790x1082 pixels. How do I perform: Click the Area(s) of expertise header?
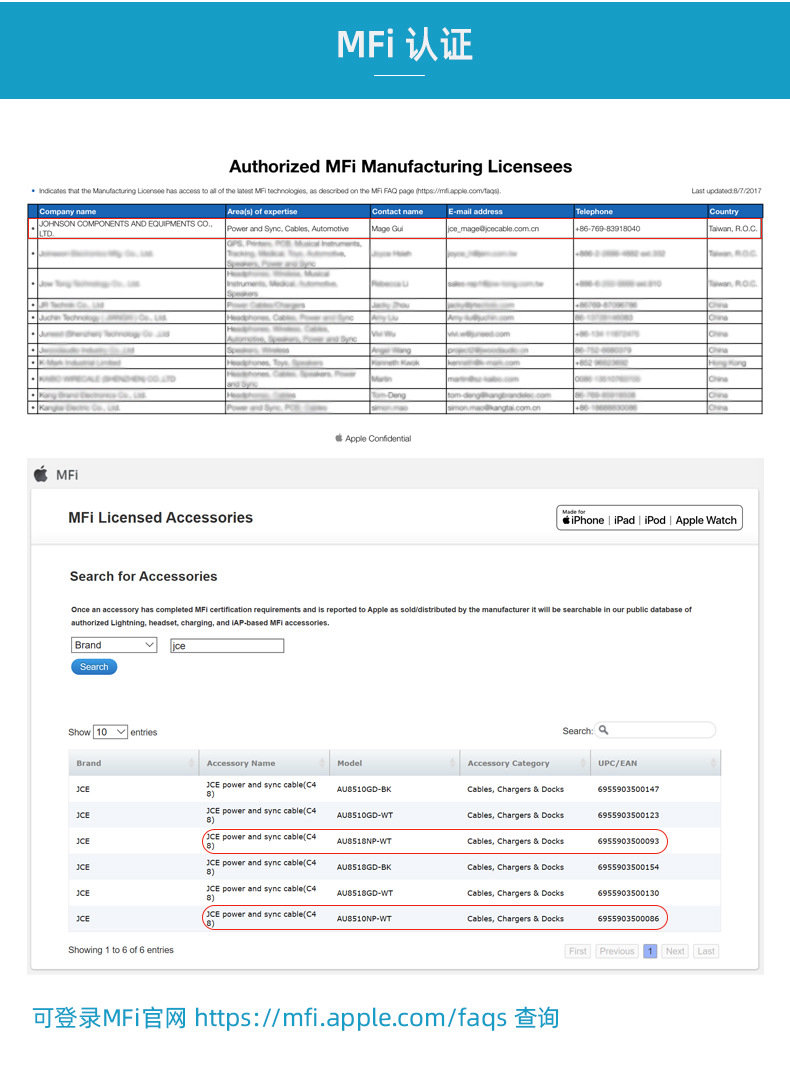262,211
